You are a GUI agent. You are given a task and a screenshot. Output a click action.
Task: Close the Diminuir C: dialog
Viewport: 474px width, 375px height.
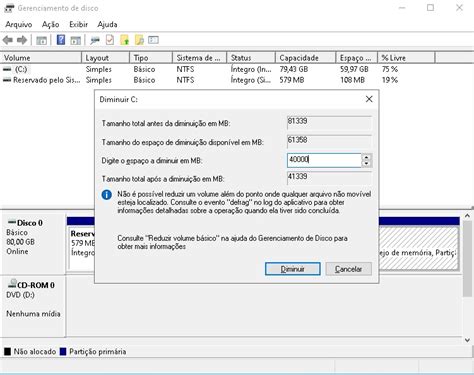[x=369, y=99]
